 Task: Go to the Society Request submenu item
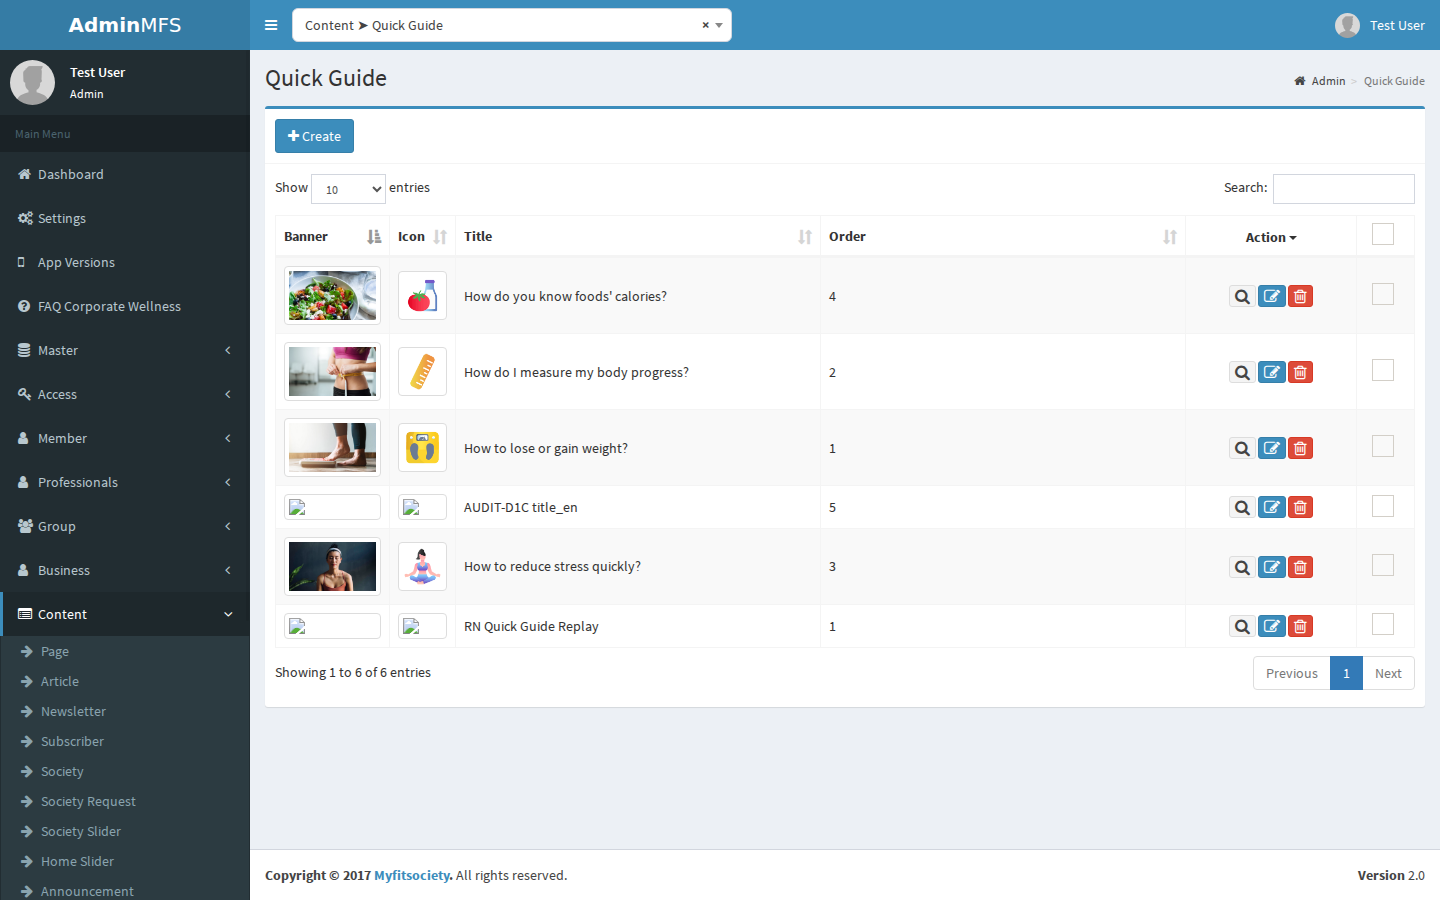pyautogui.click(x=88, y=801)
